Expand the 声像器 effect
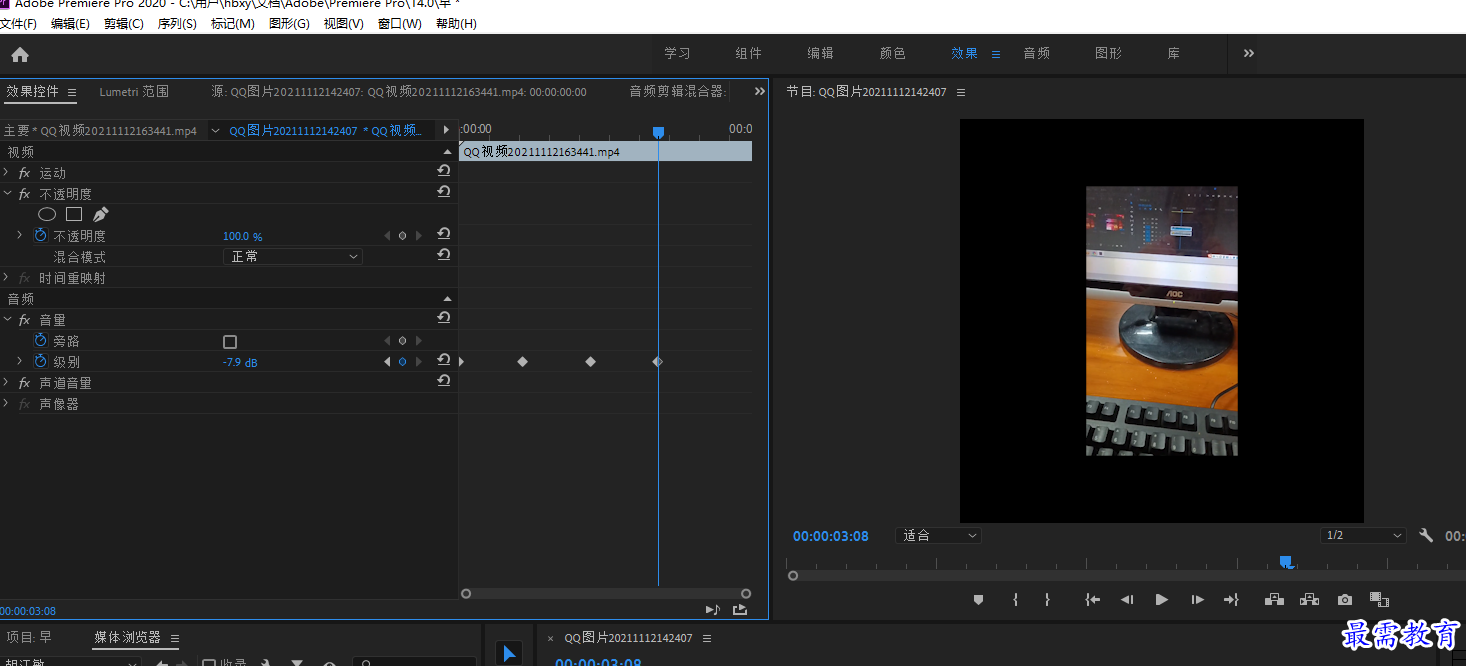 pos(6,404)
